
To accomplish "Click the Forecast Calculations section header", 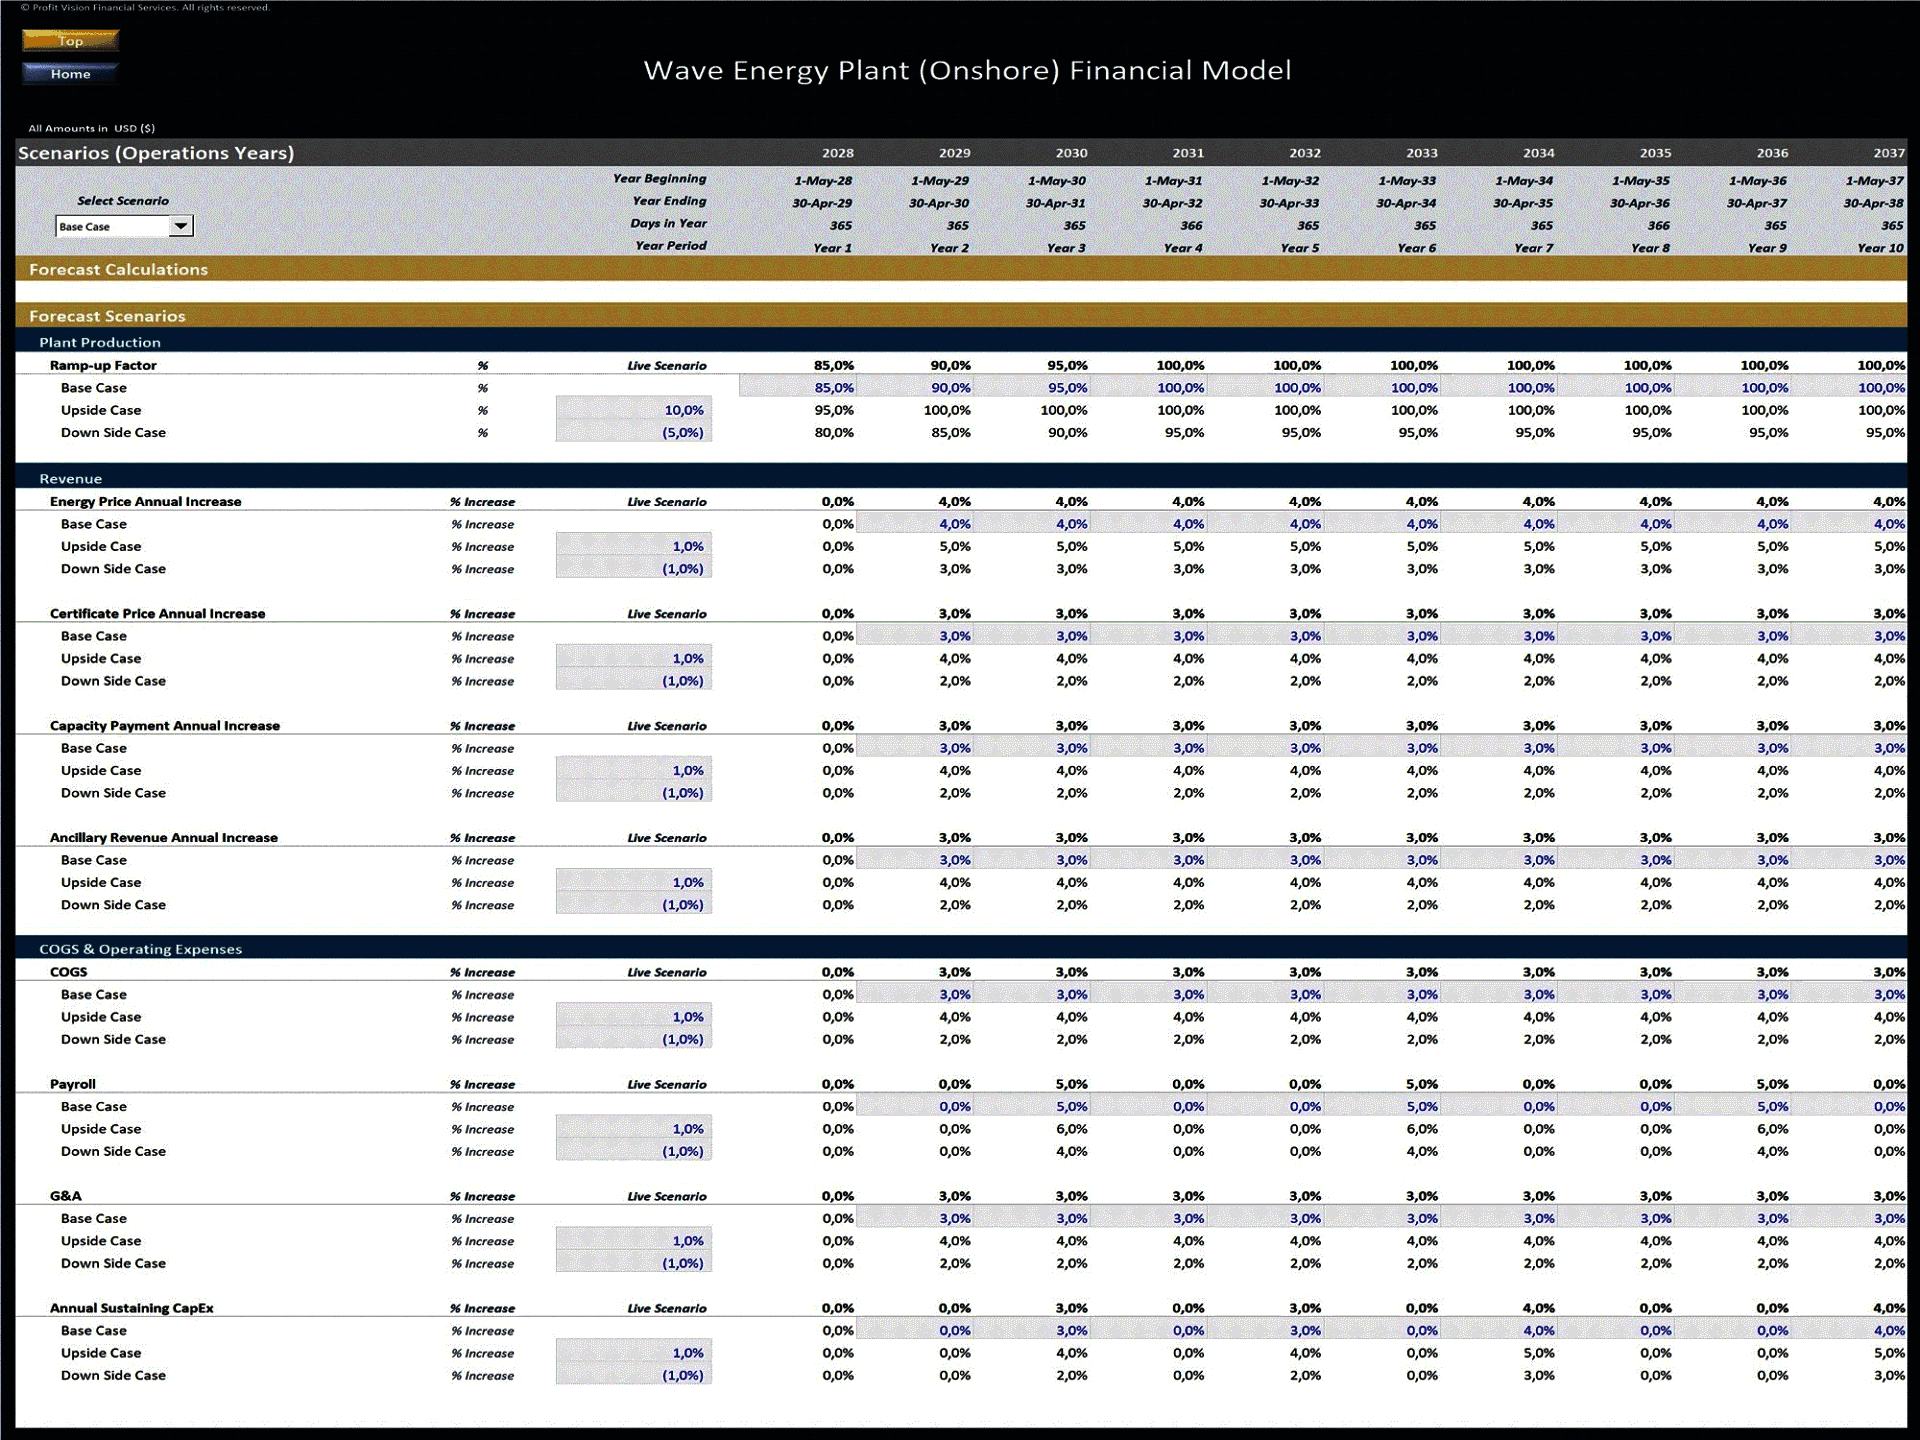I will pyautogui.click(x=118, y=269).
